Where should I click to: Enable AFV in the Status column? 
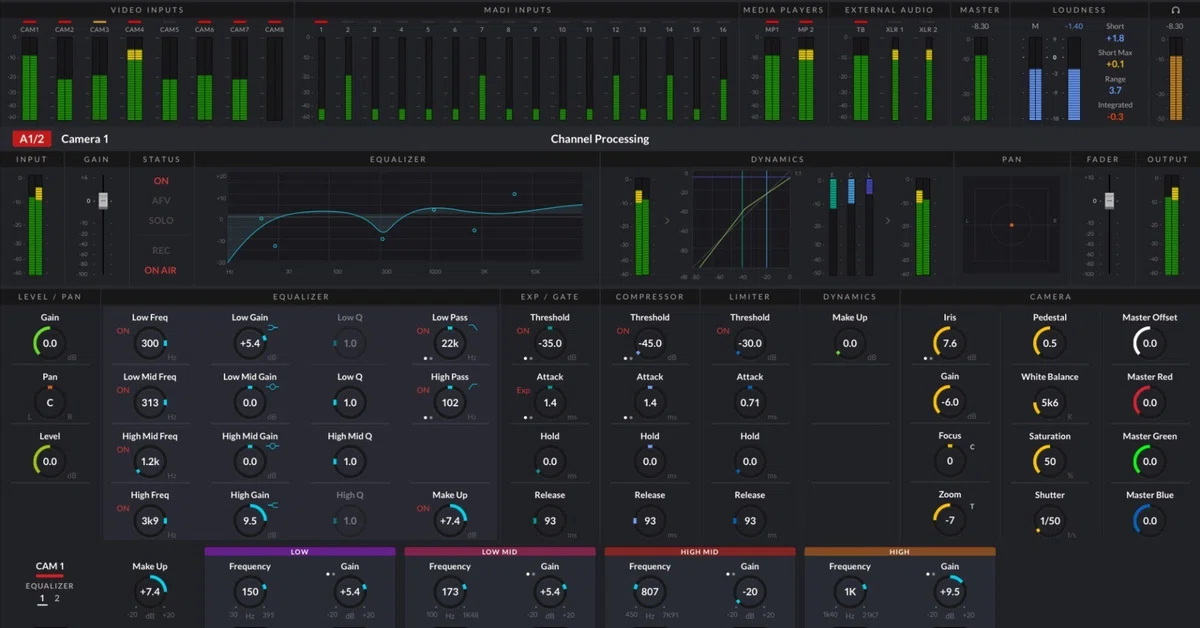point(161,201)
